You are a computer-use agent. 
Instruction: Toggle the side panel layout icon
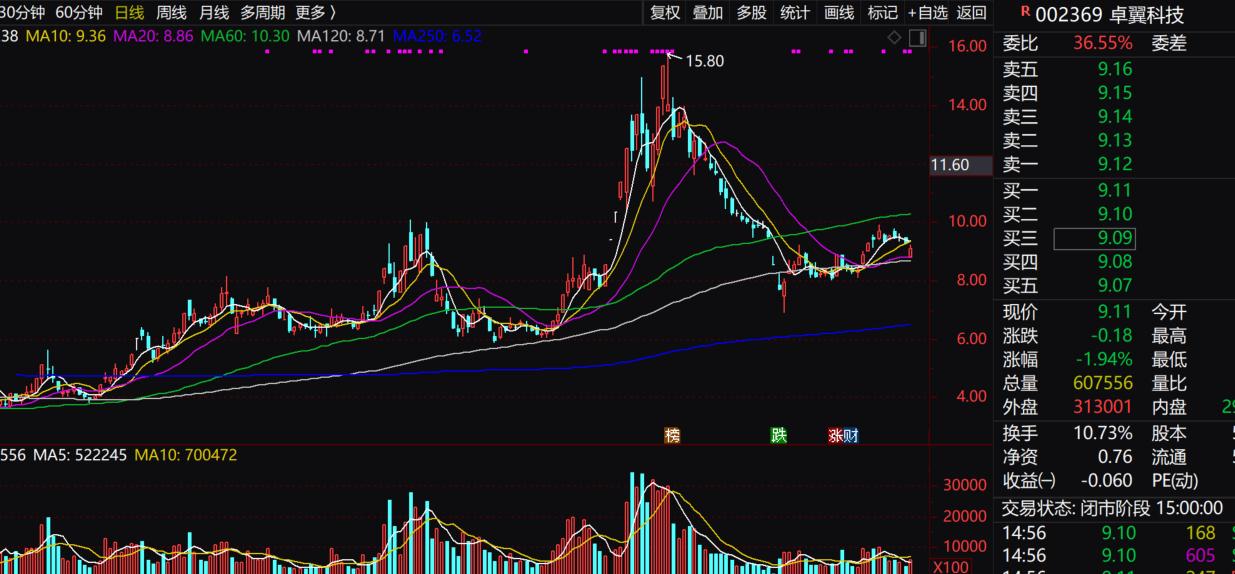click(x=917, y=38)
